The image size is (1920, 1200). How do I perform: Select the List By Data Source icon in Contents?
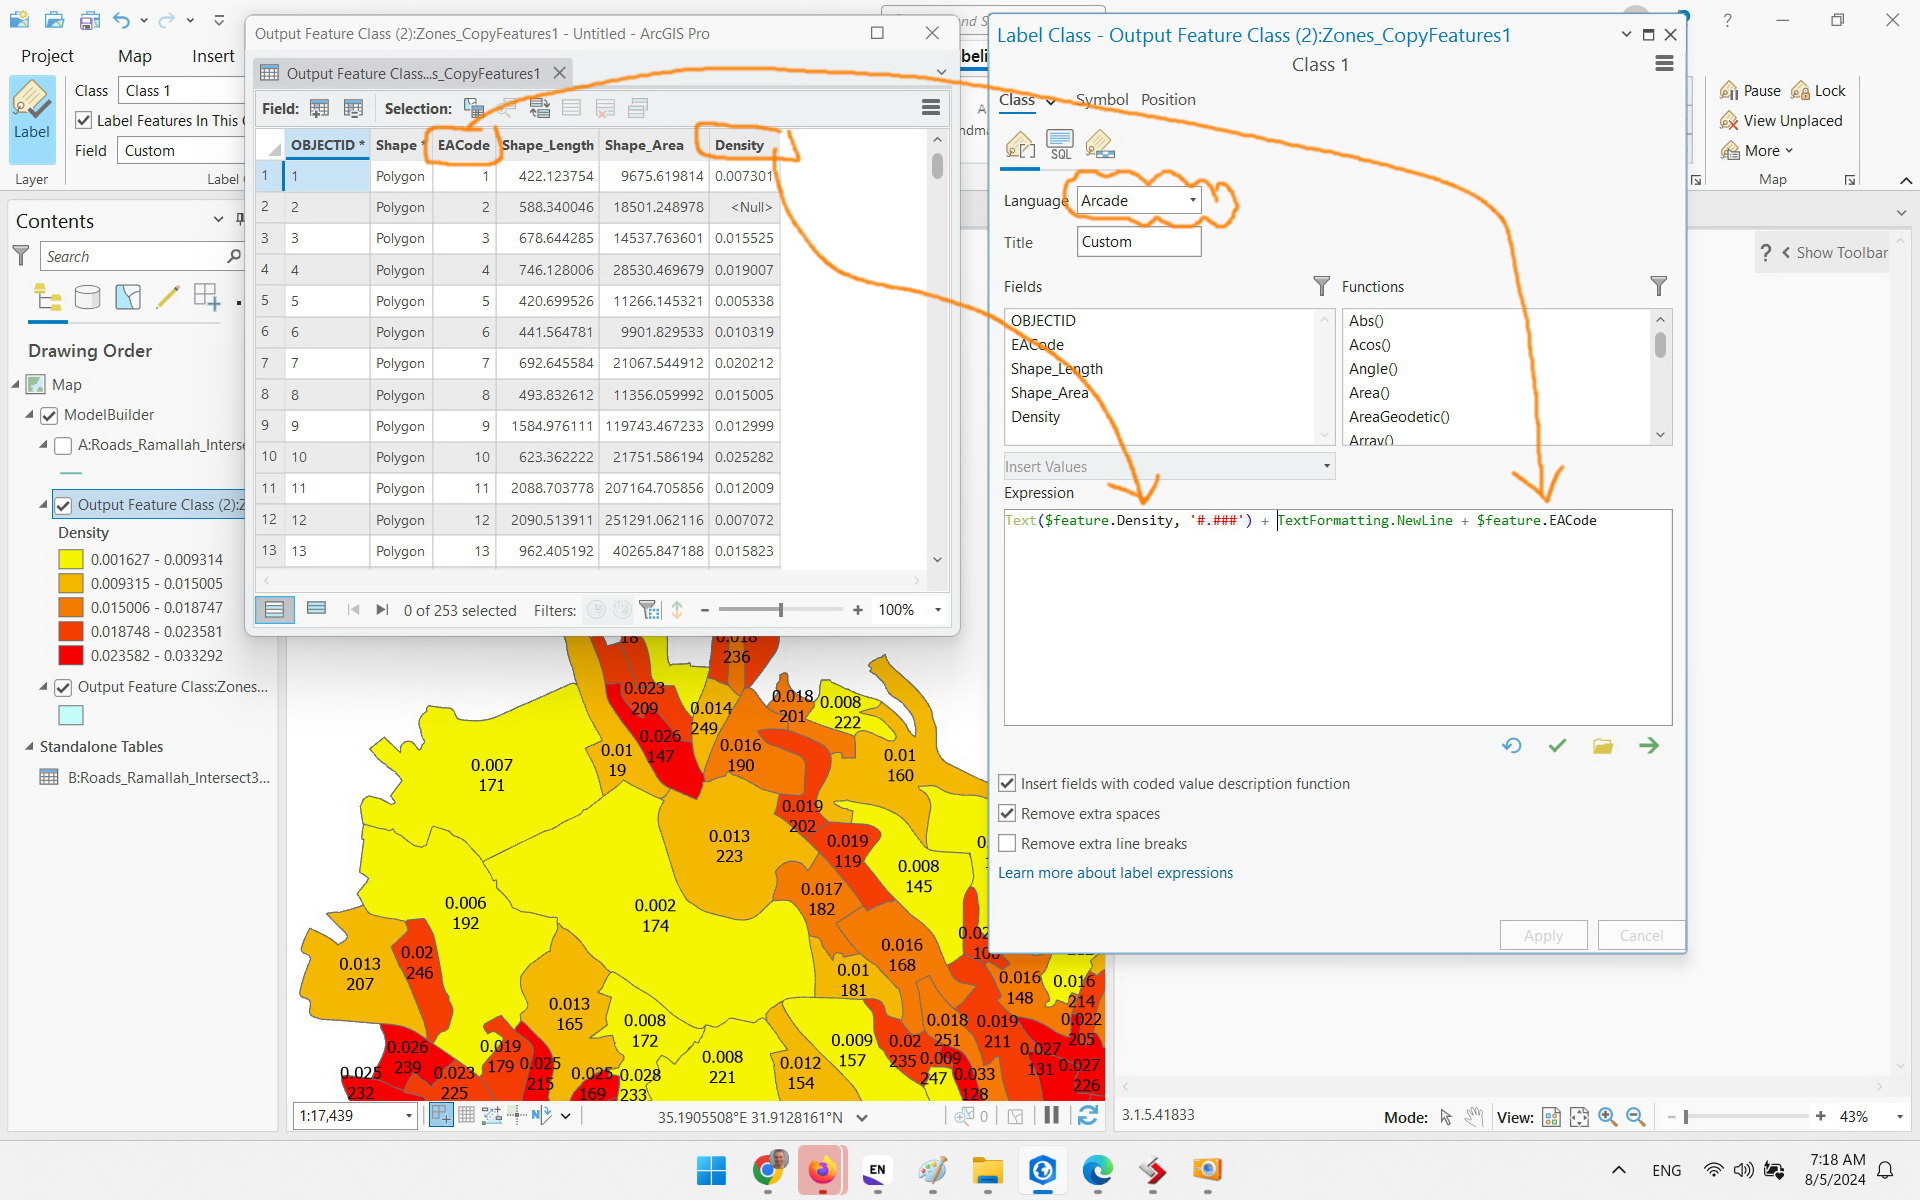(88, 296)
